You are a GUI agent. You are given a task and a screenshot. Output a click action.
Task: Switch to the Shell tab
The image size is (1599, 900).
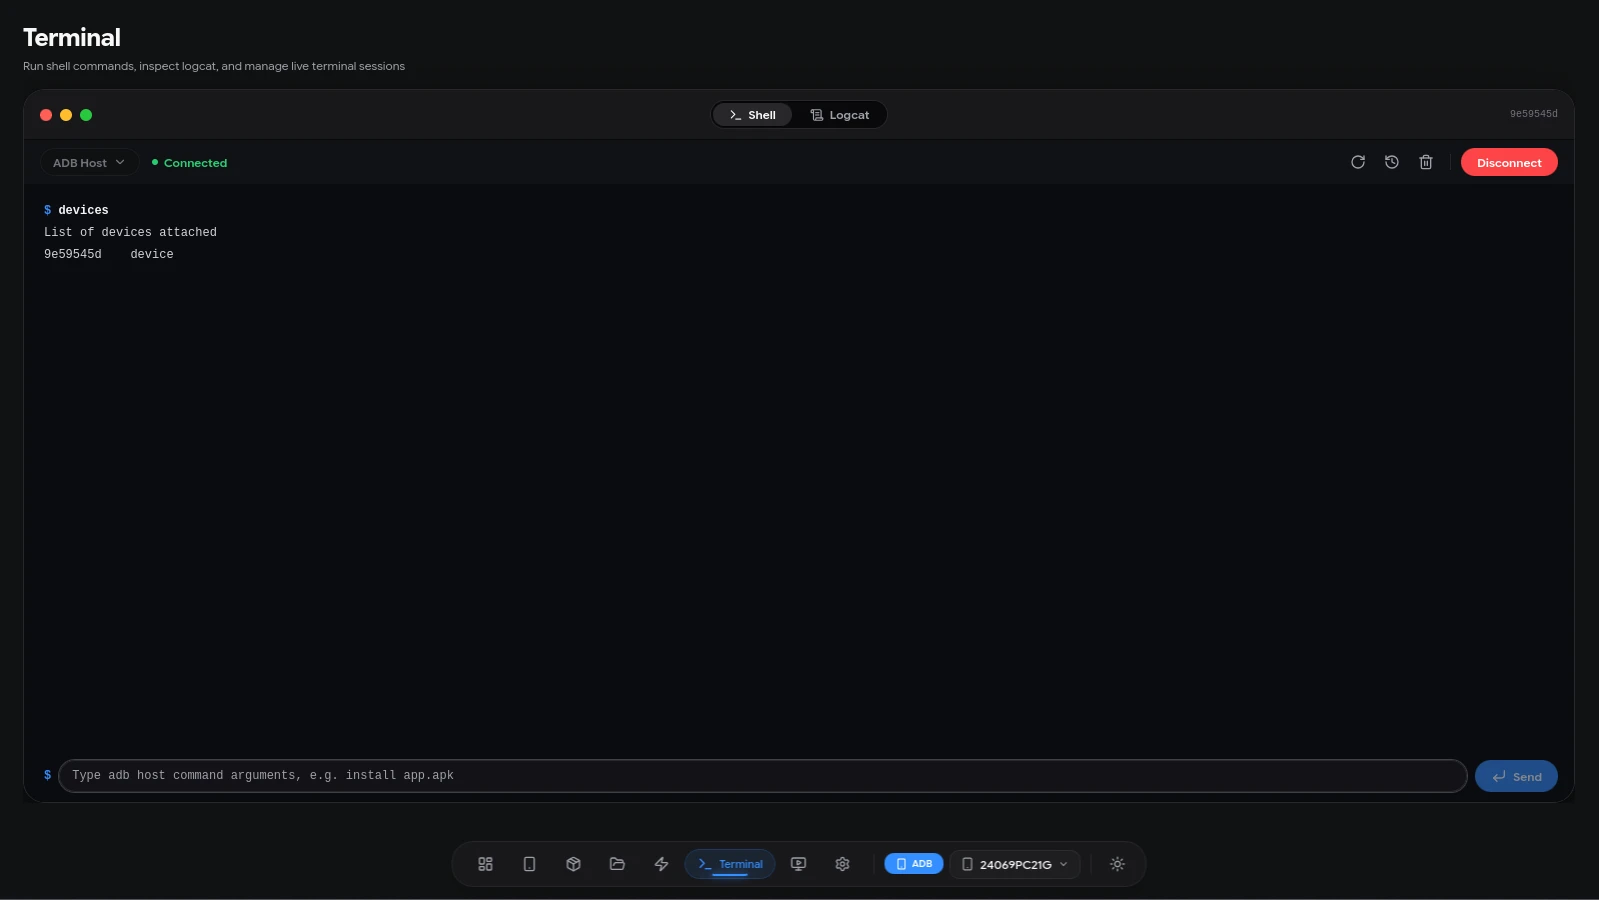pyautogui.click(x=752, y=115)
